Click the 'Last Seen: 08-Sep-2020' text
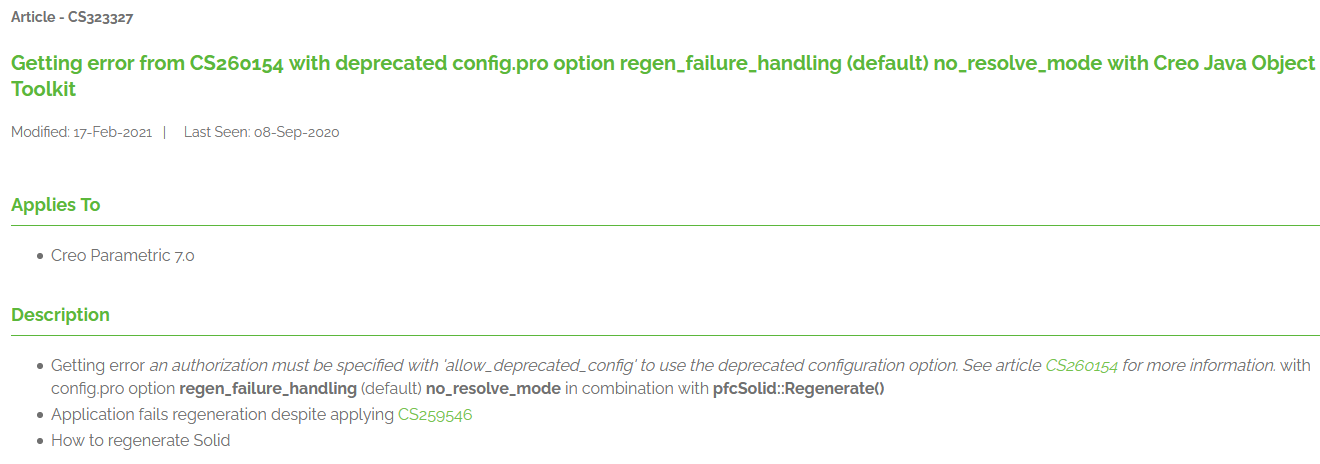1320x464 pixels. tap(261, 132)
